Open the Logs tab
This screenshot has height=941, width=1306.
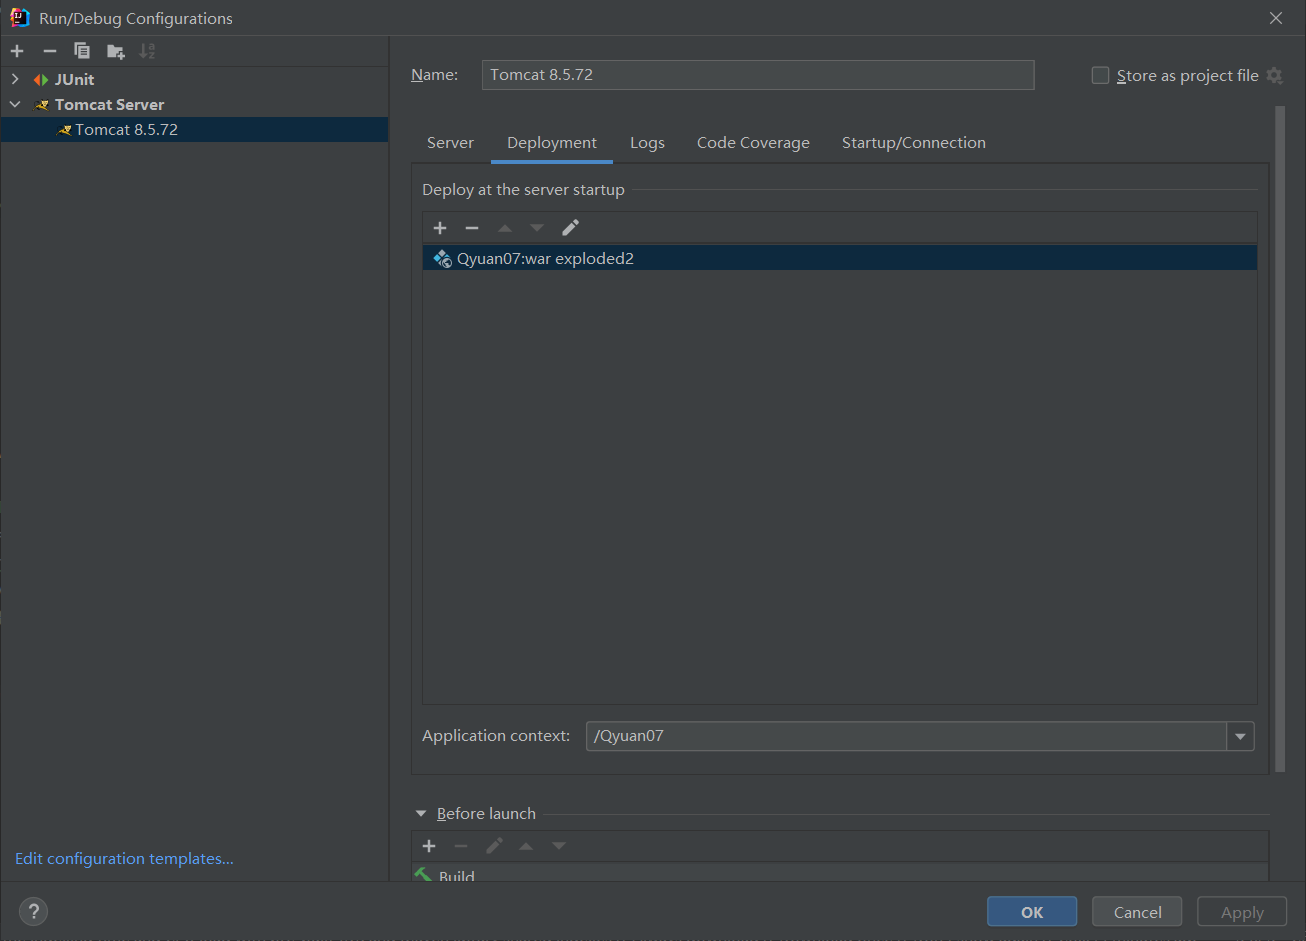(x=647, y=143)
